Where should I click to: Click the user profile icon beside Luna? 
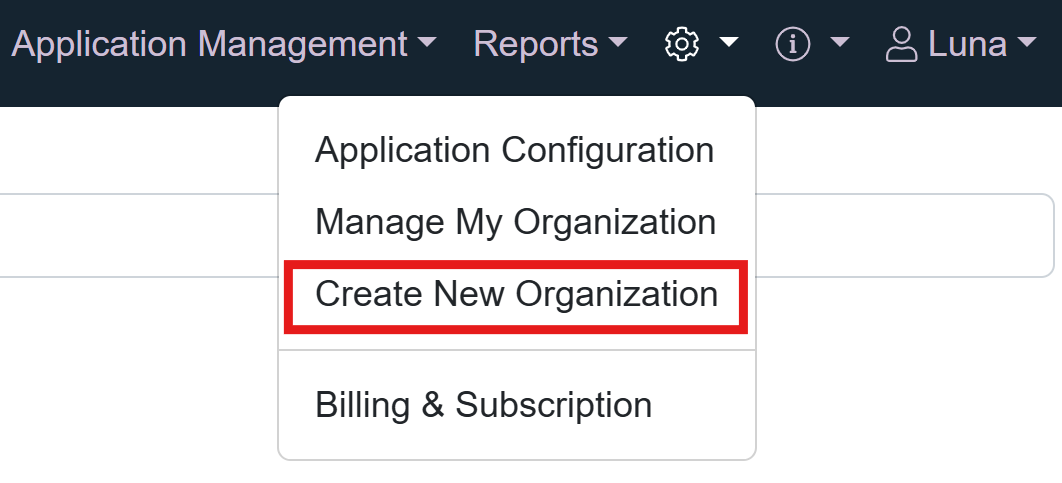coord(902,44)
